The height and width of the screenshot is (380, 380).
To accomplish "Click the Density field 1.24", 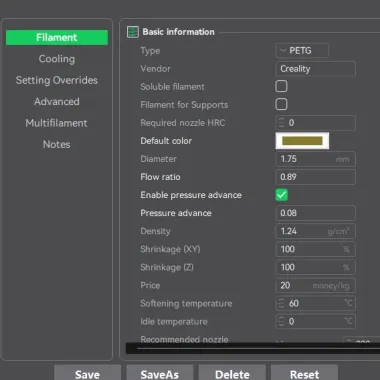I will (x=316, y=231).
